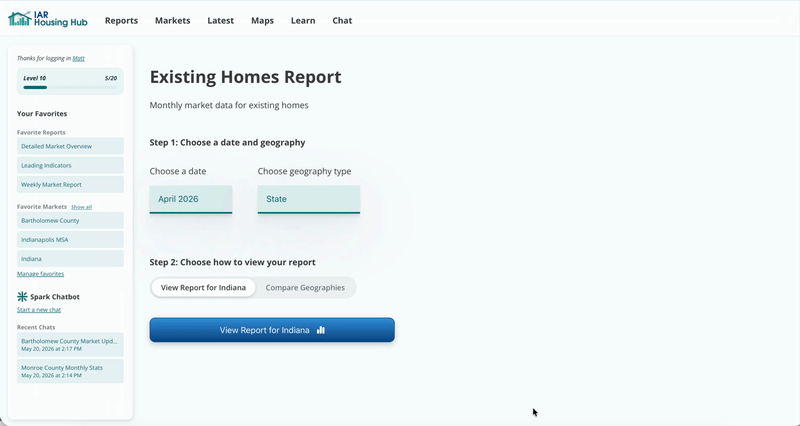Open the Maps page
Image resolution: width=800 pixels, height=426 pixels.
pos(262,20)
